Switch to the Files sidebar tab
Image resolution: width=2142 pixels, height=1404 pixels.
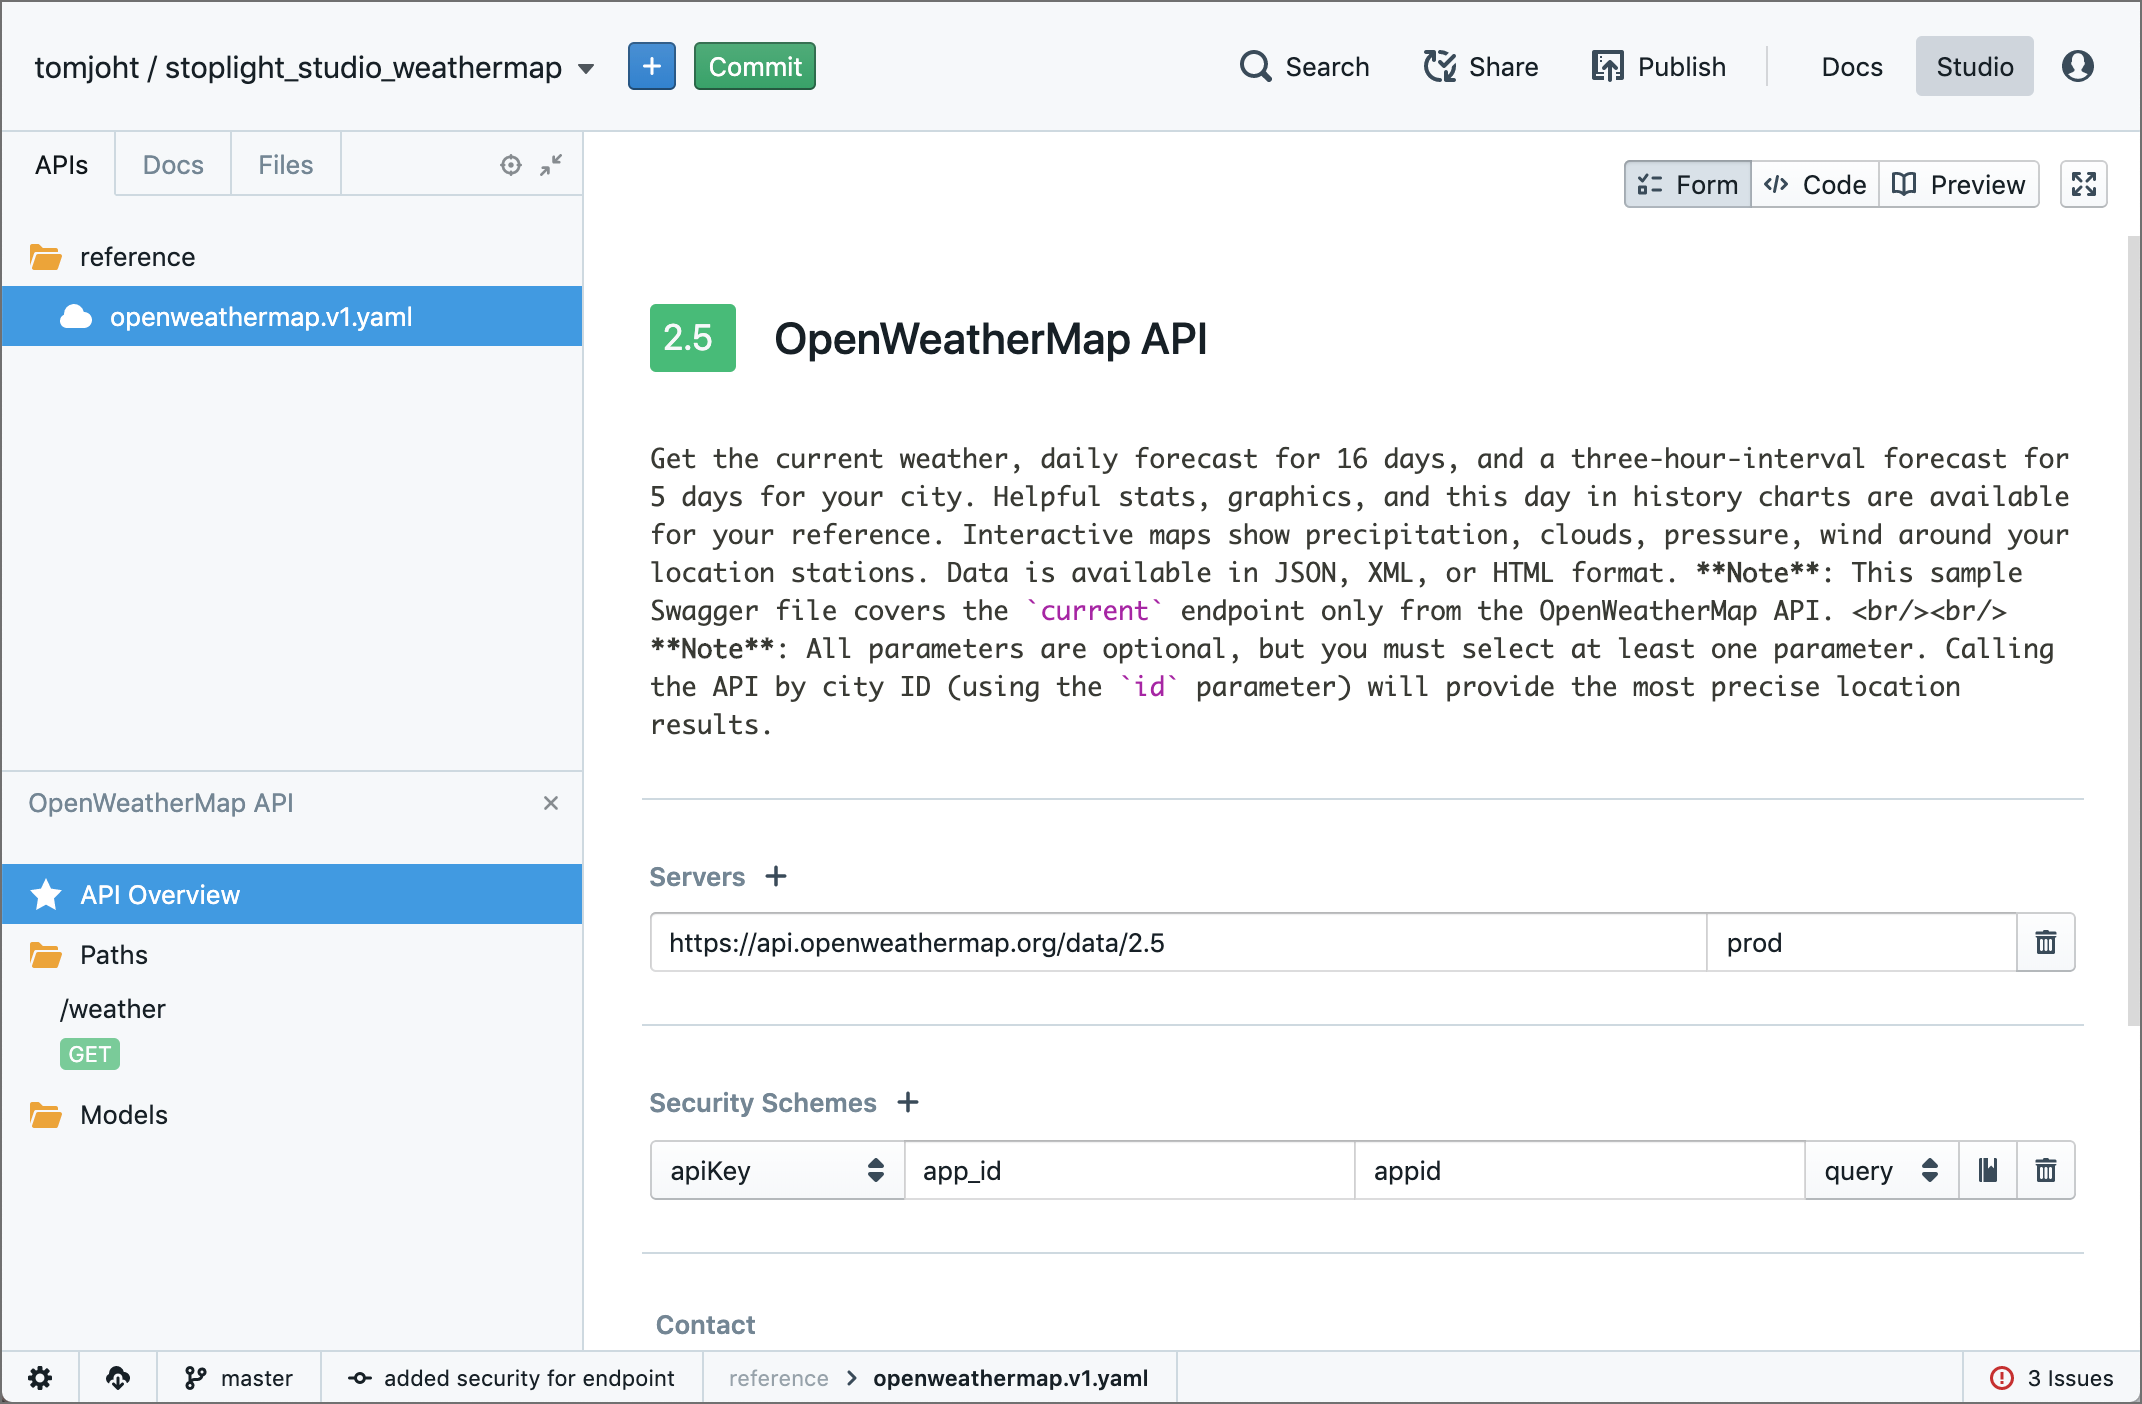tap(286, 165)
